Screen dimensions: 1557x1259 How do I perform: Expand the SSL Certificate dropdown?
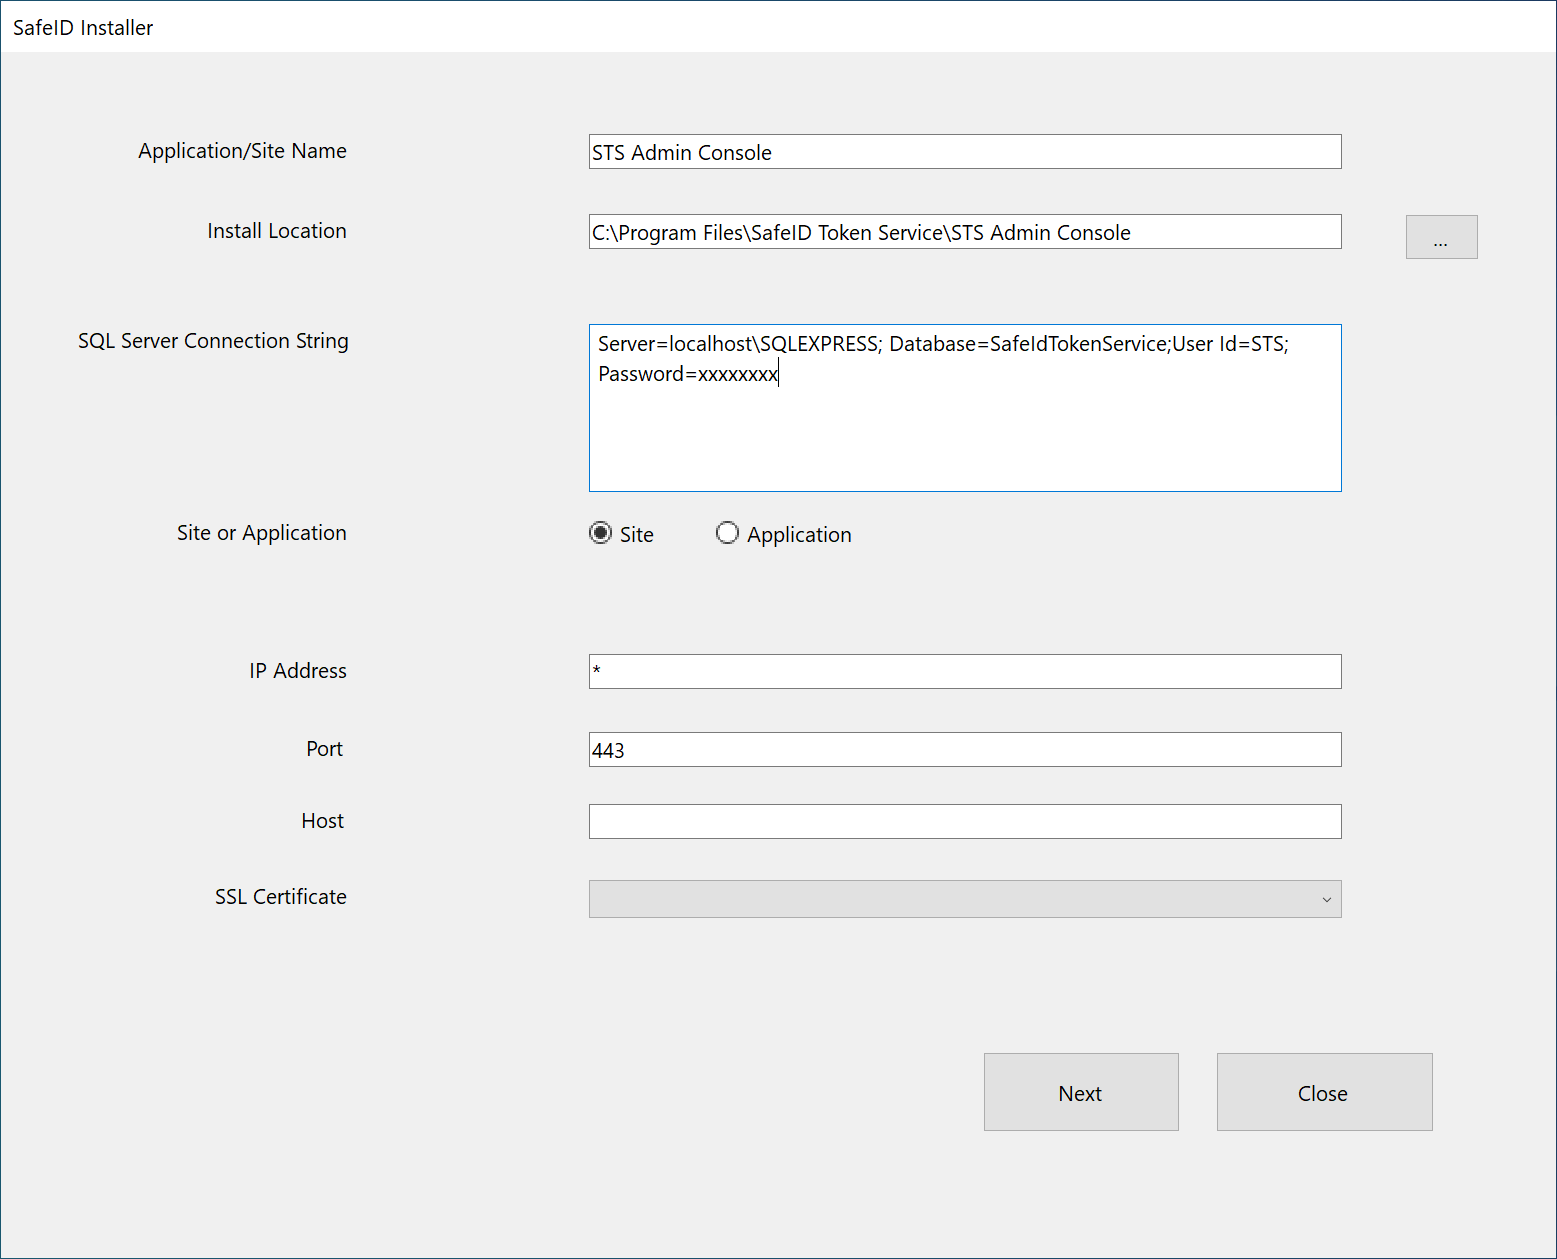[x=964, y=899]
